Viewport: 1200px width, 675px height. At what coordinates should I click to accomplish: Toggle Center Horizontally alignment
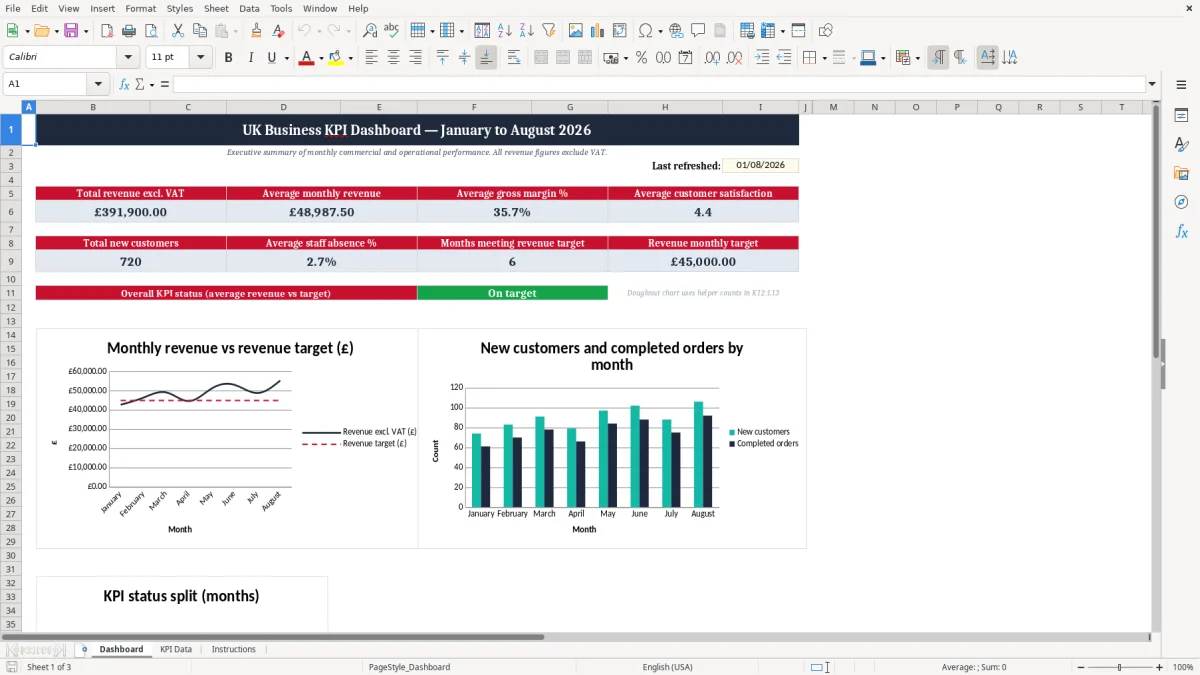click(x=393, y=58)
